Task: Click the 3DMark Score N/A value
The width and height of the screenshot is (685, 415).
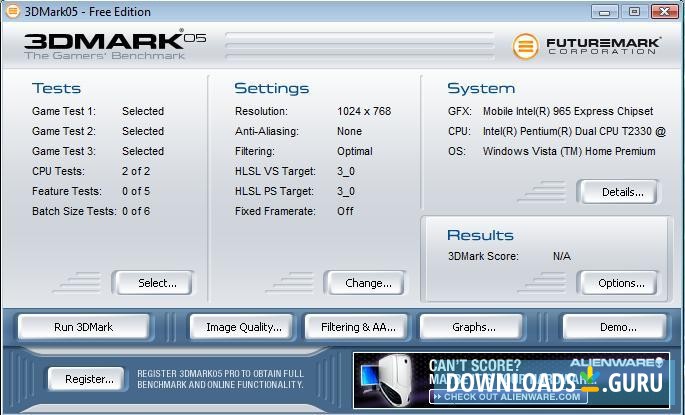Action: [x=561, y=256]
